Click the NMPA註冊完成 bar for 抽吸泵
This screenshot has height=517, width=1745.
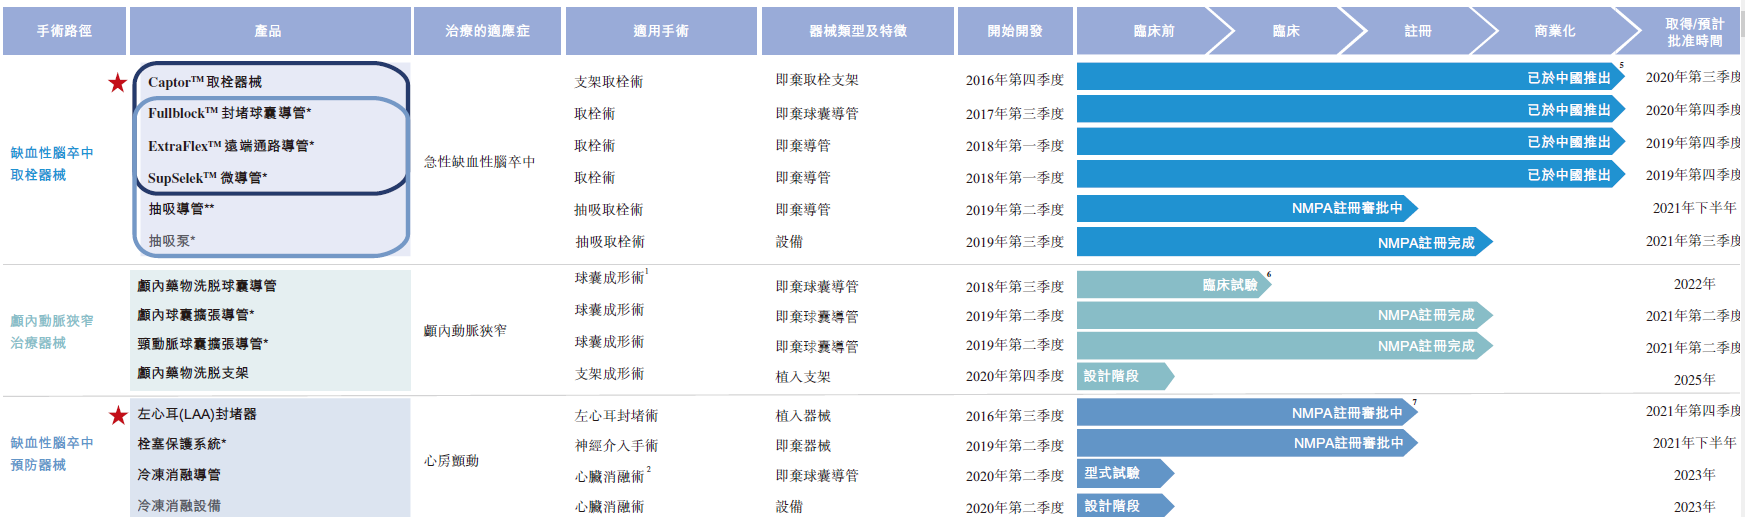(x=1285, y=242)
